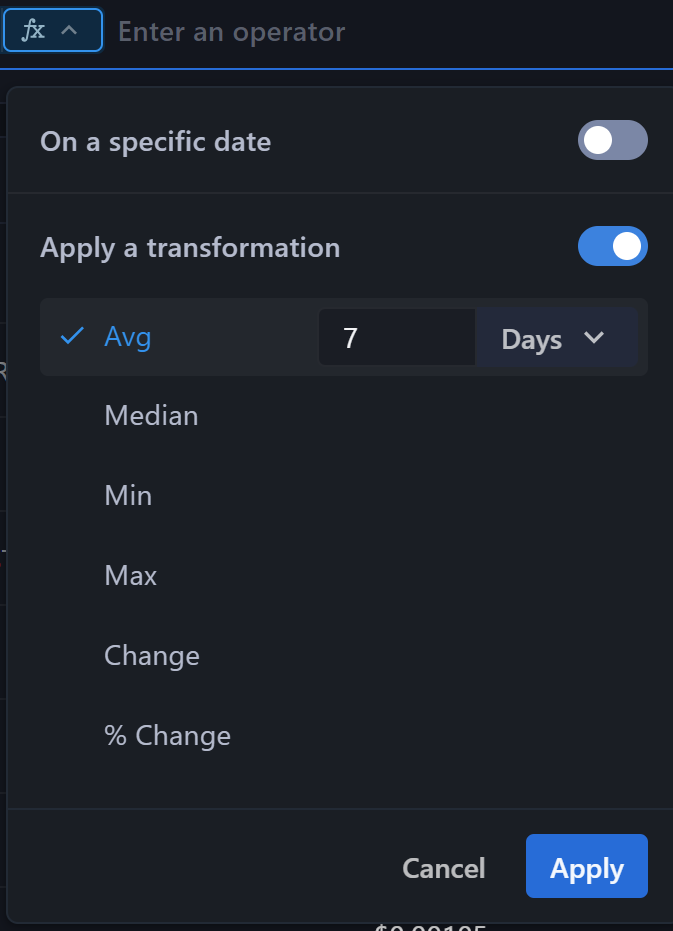Viewport: 673px width, 931px height.
Task: Click the fx dropdown button
Action: [x=53, y=30]
